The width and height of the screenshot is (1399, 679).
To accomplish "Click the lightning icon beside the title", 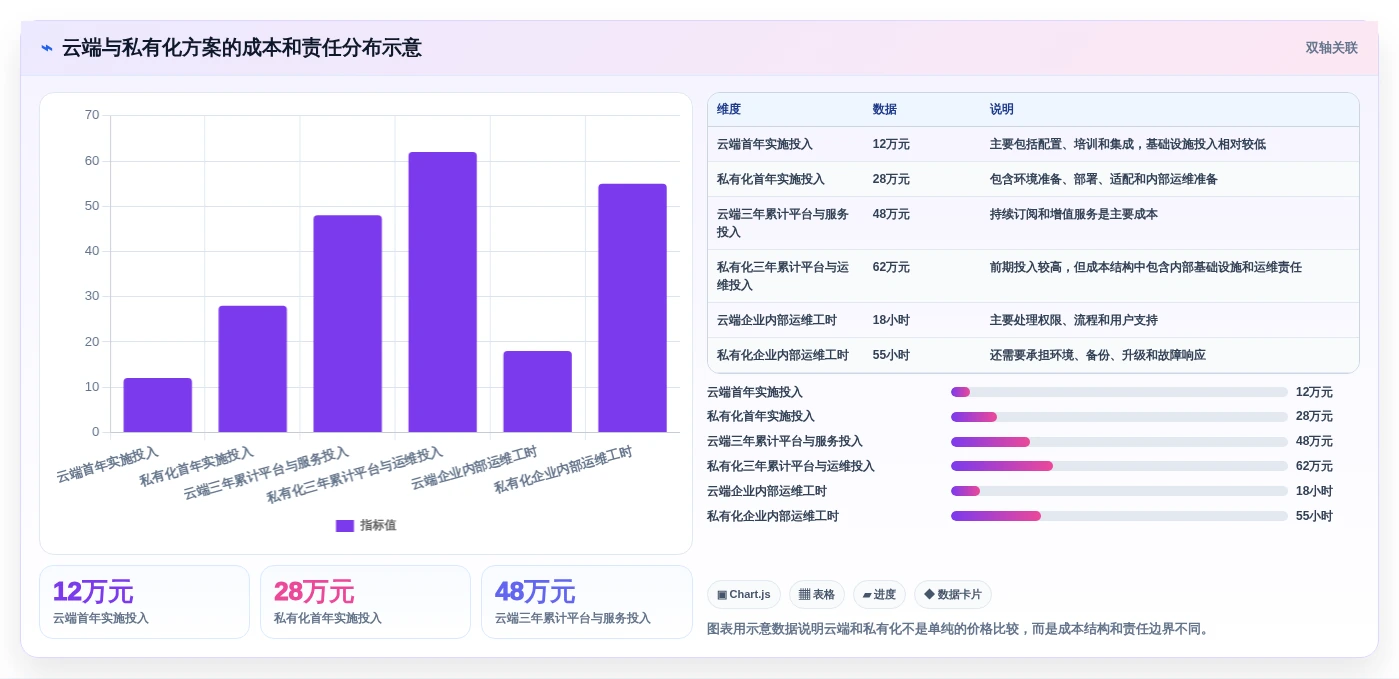I will tap(47, 48).
